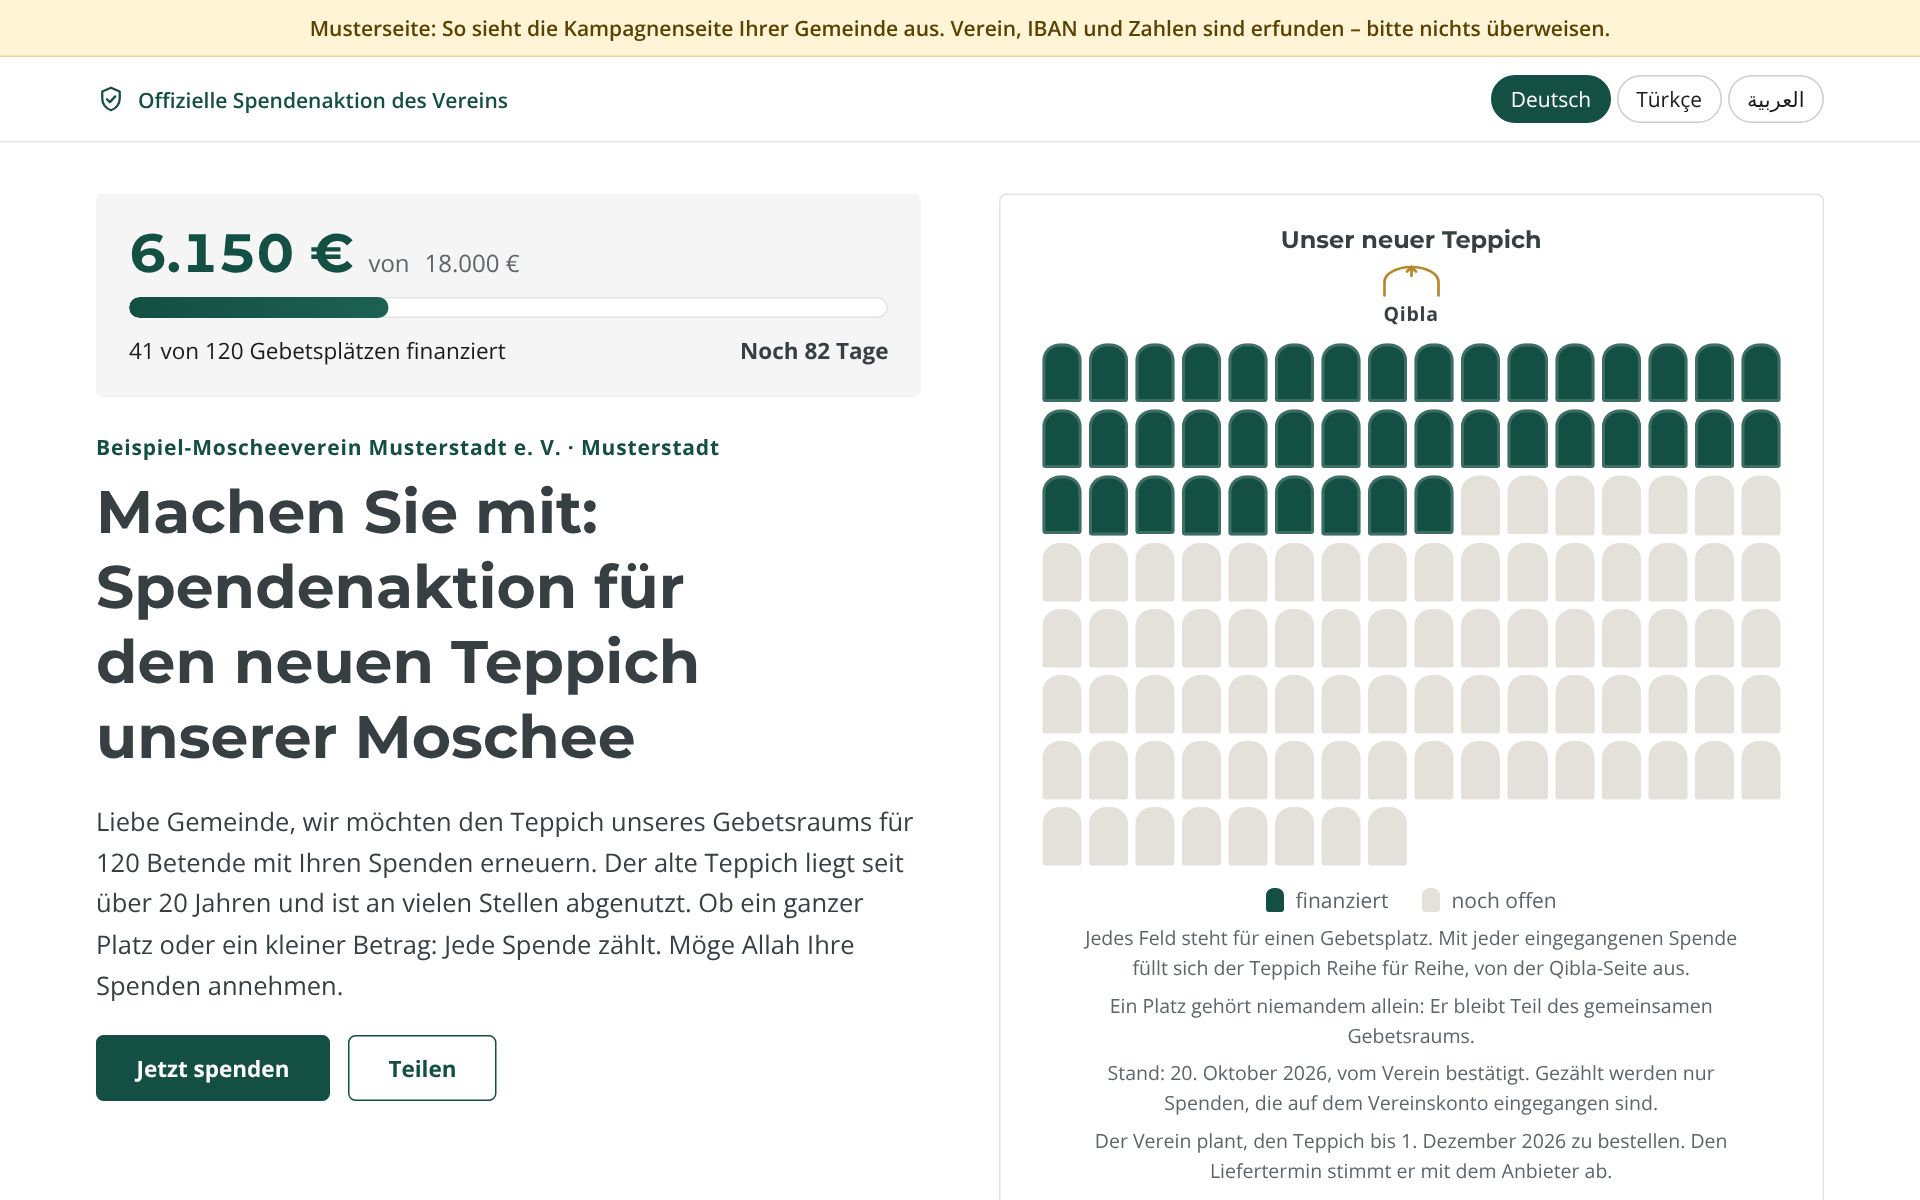The width and height of the screenshot is (1920, 1200).
Task: Click the Noch 82 Tage label
Action: (x=814, y=351)
